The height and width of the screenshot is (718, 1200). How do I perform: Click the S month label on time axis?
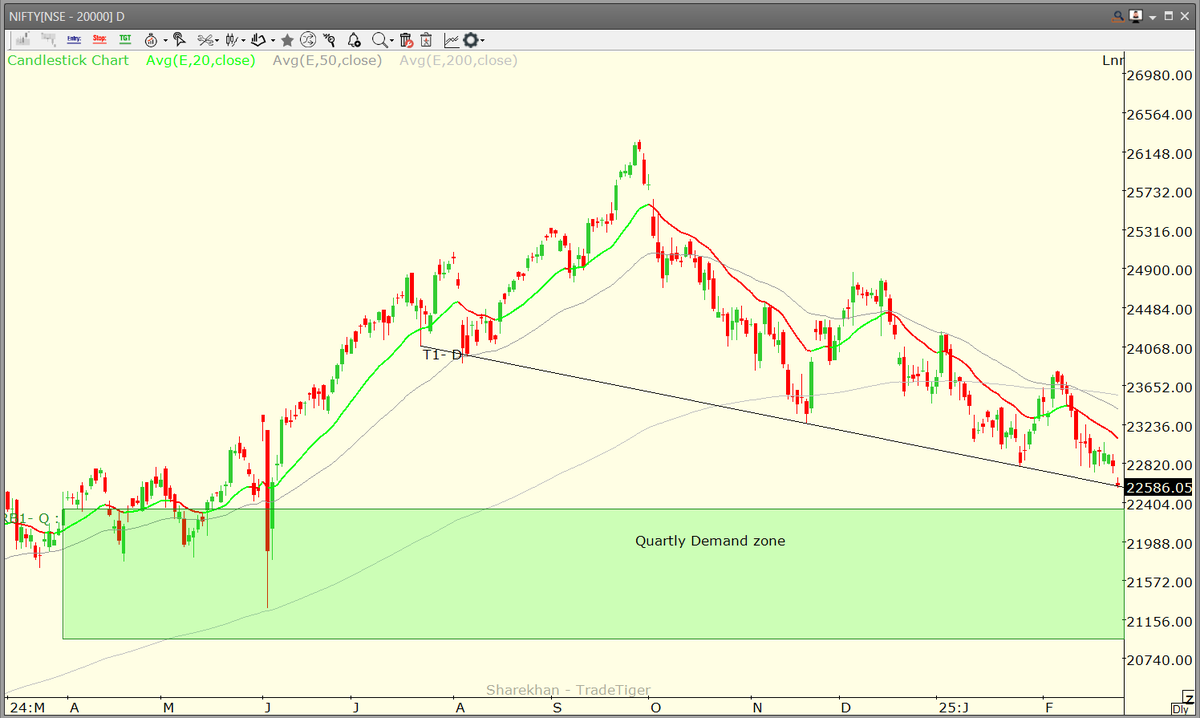tap(557, 708)
